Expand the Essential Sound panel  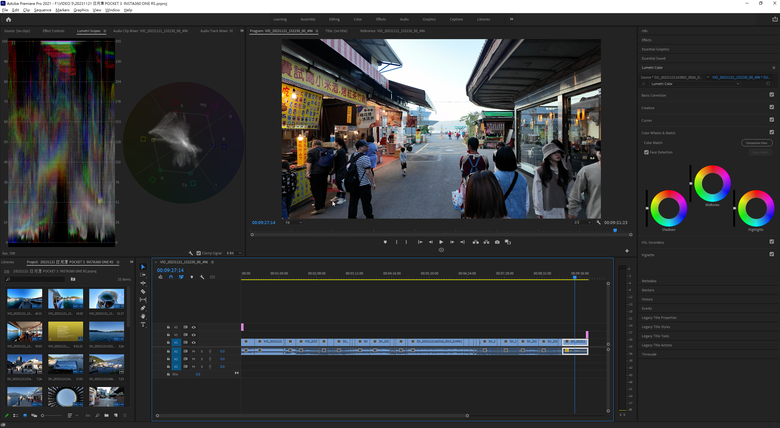[653, 58]
